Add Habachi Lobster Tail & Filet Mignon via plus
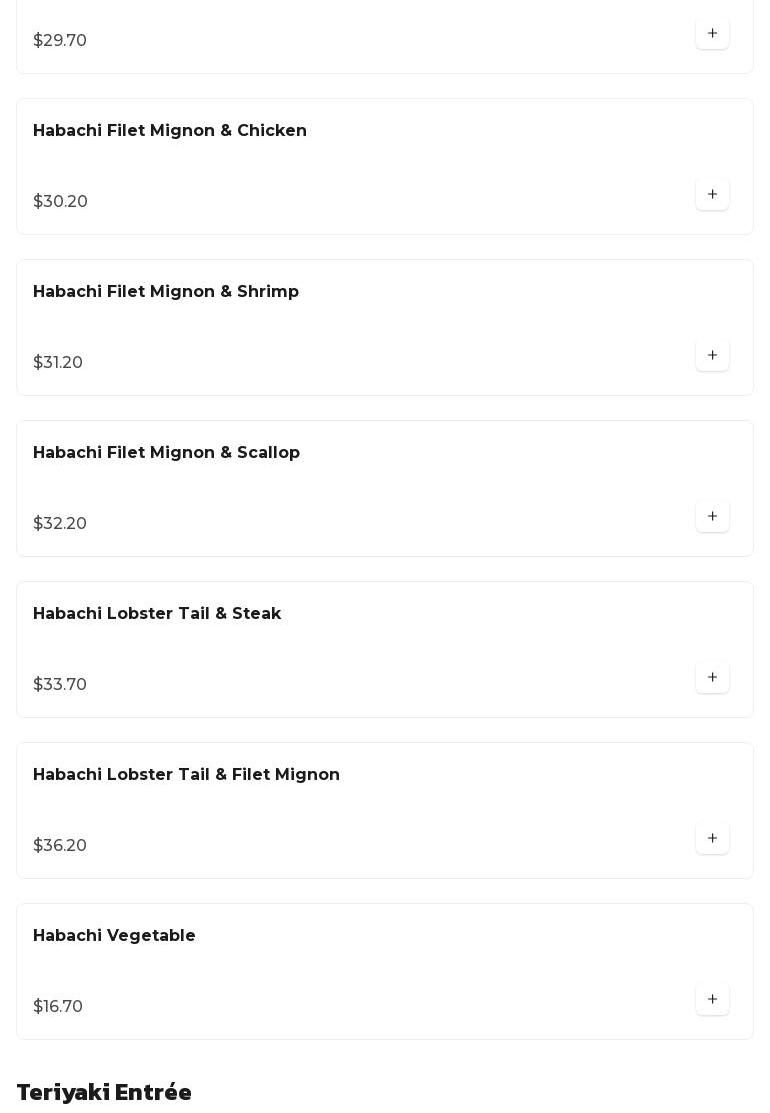Image resolution: width=770 pixels, height=1113 pixels. click(x=712, y=838)
